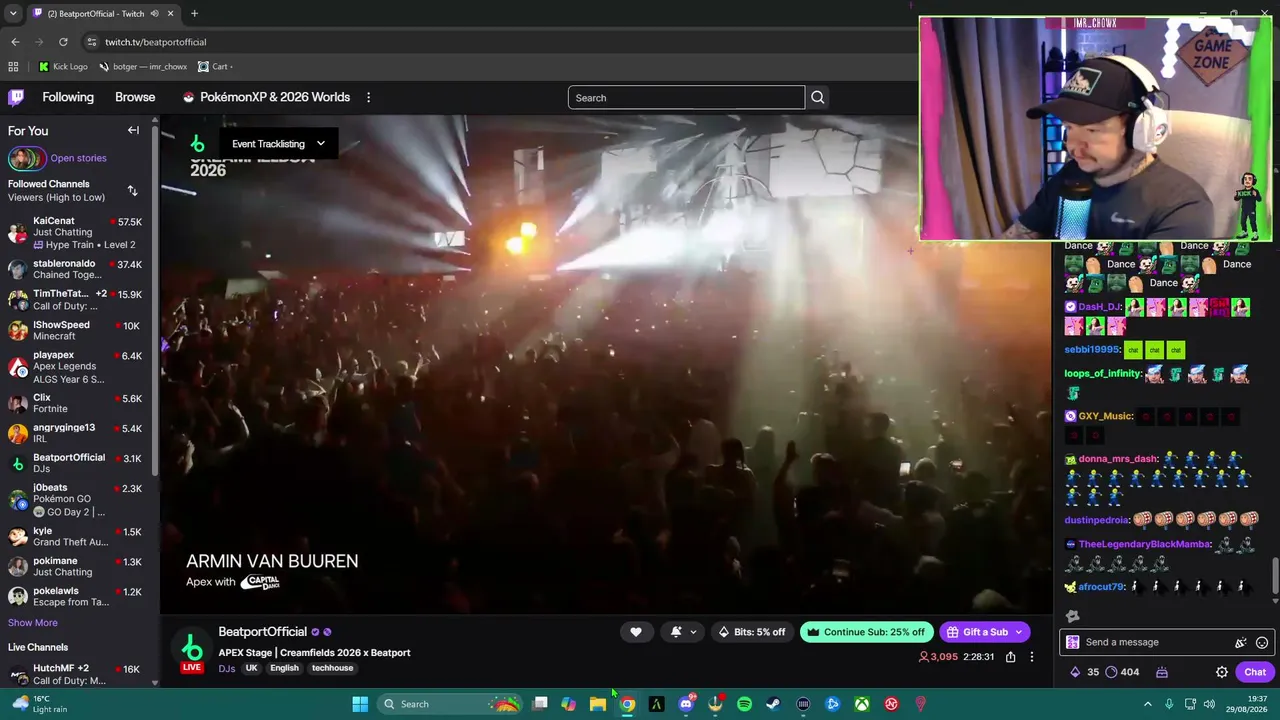Click Bits: 5% off button

click(752, 632)
